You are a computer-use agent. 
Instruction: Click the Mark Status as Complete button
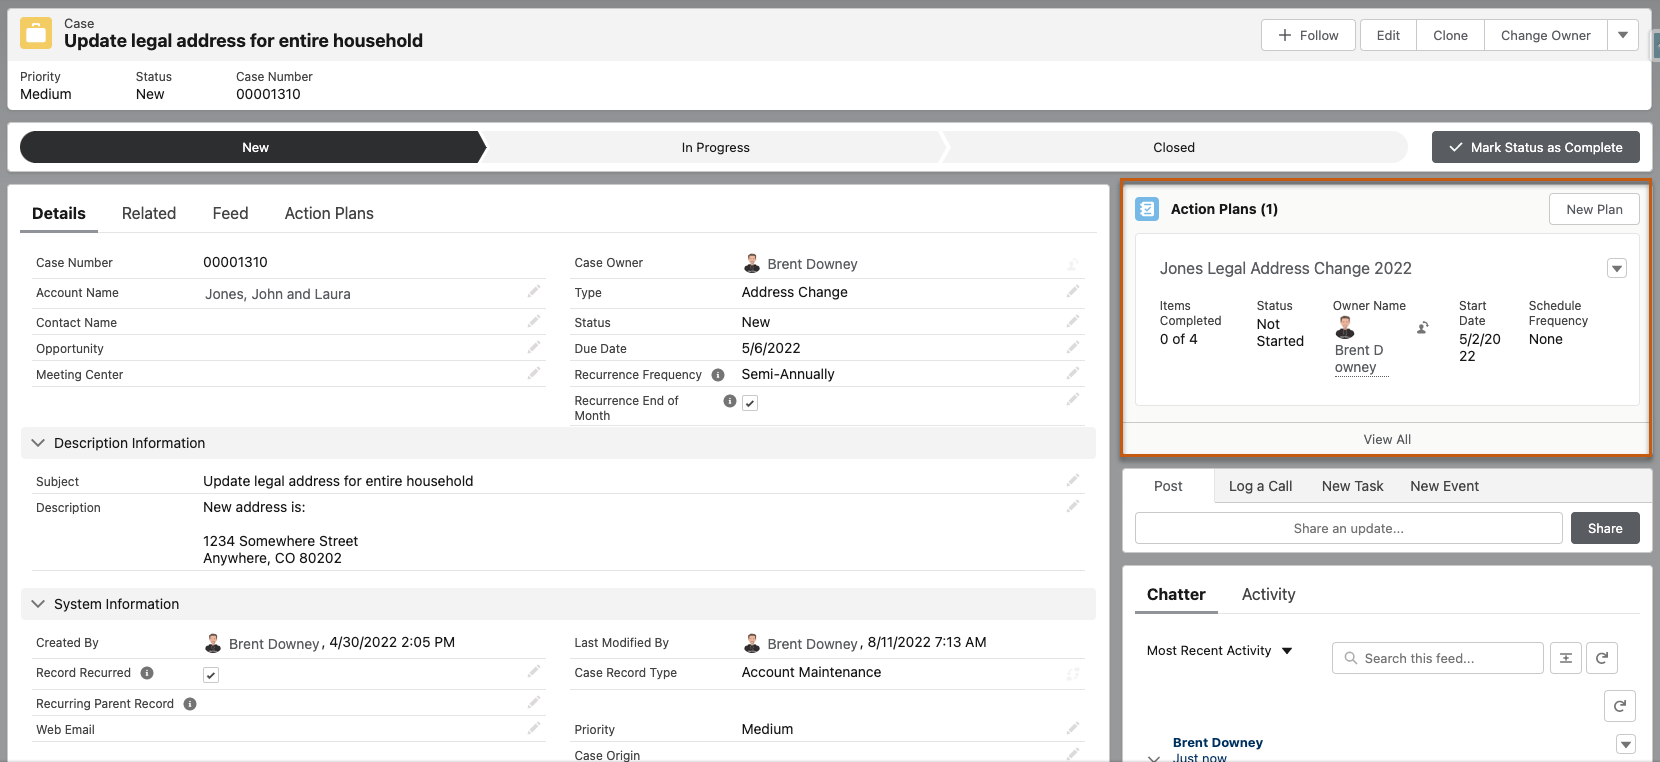1535,147
